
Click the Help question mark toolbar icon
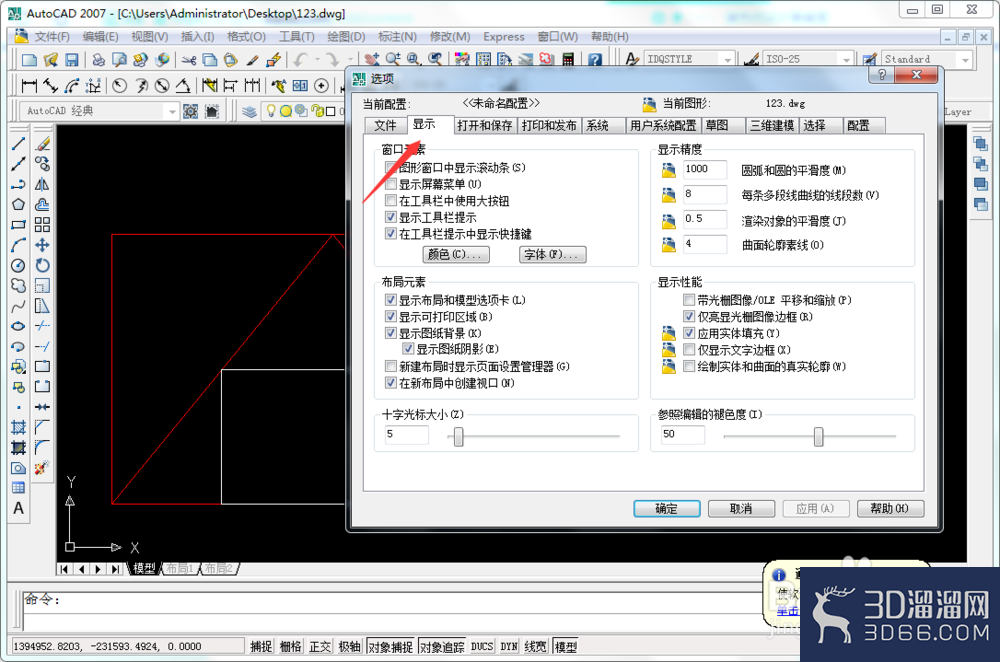pos(594,60)
